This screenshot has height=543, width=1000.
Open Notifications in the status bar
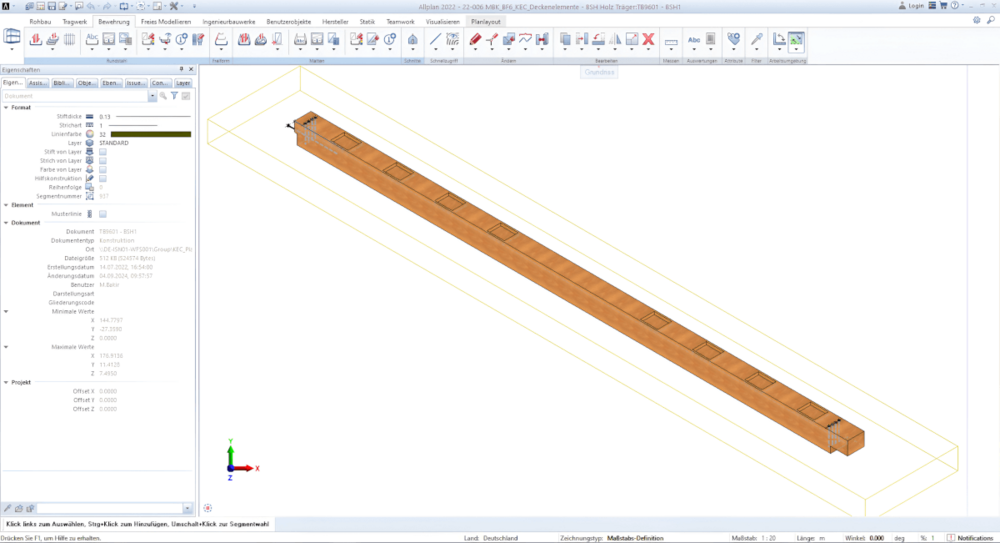pos(970,537)
